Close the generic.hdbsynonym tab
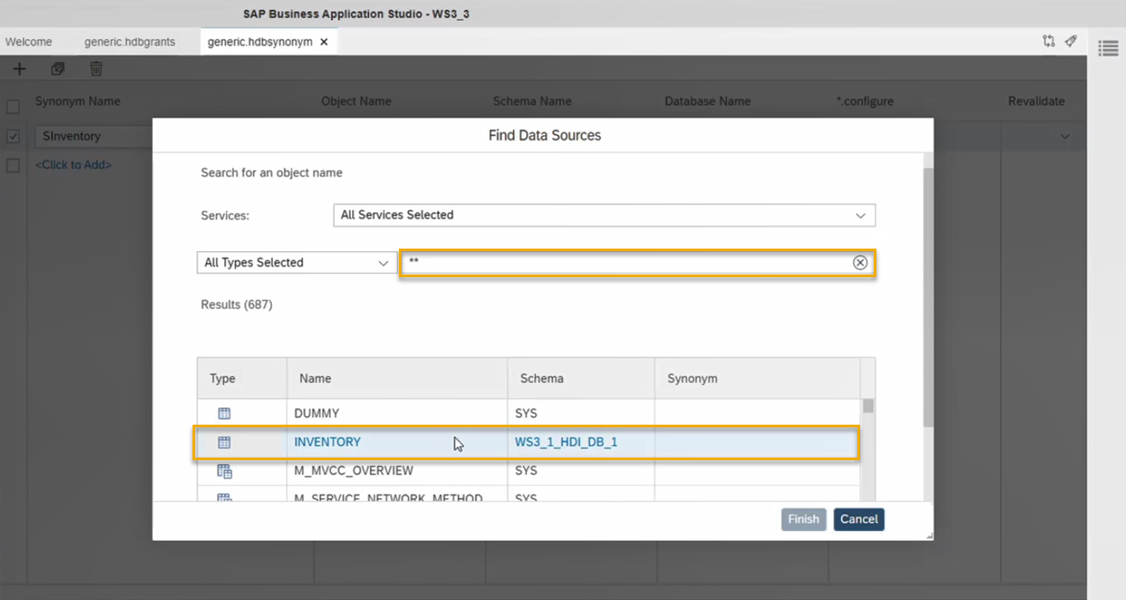The height and width of the screenshot is (600, 1126). click(x=324, y=42)
